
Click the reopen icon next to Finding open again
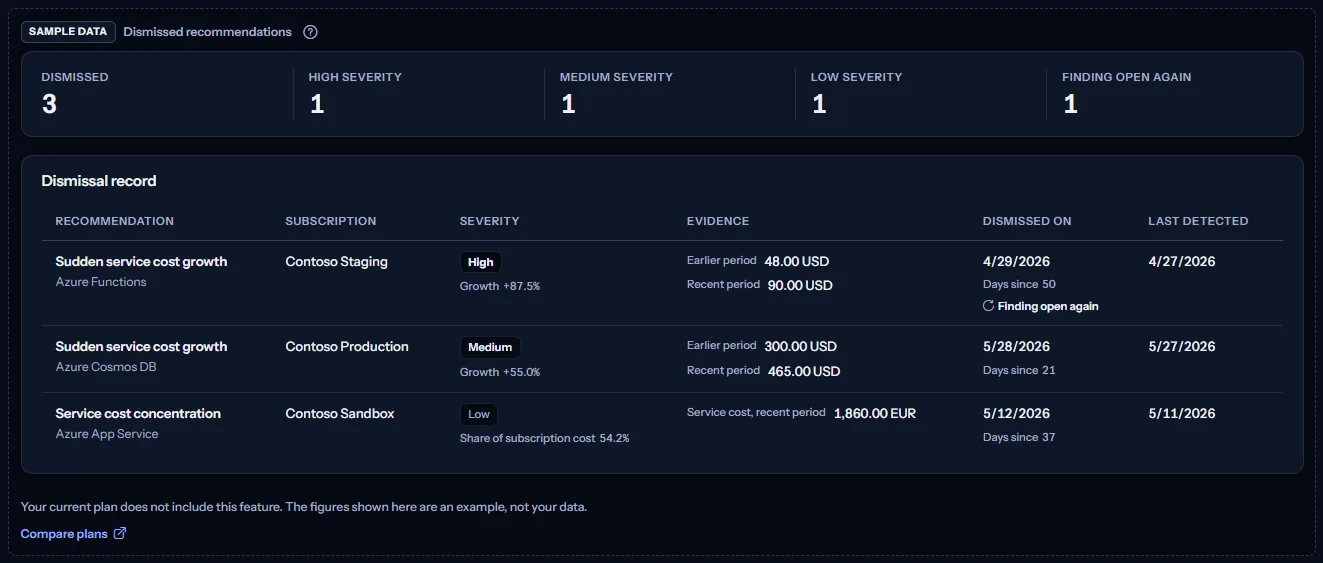(x=988, y=306)
